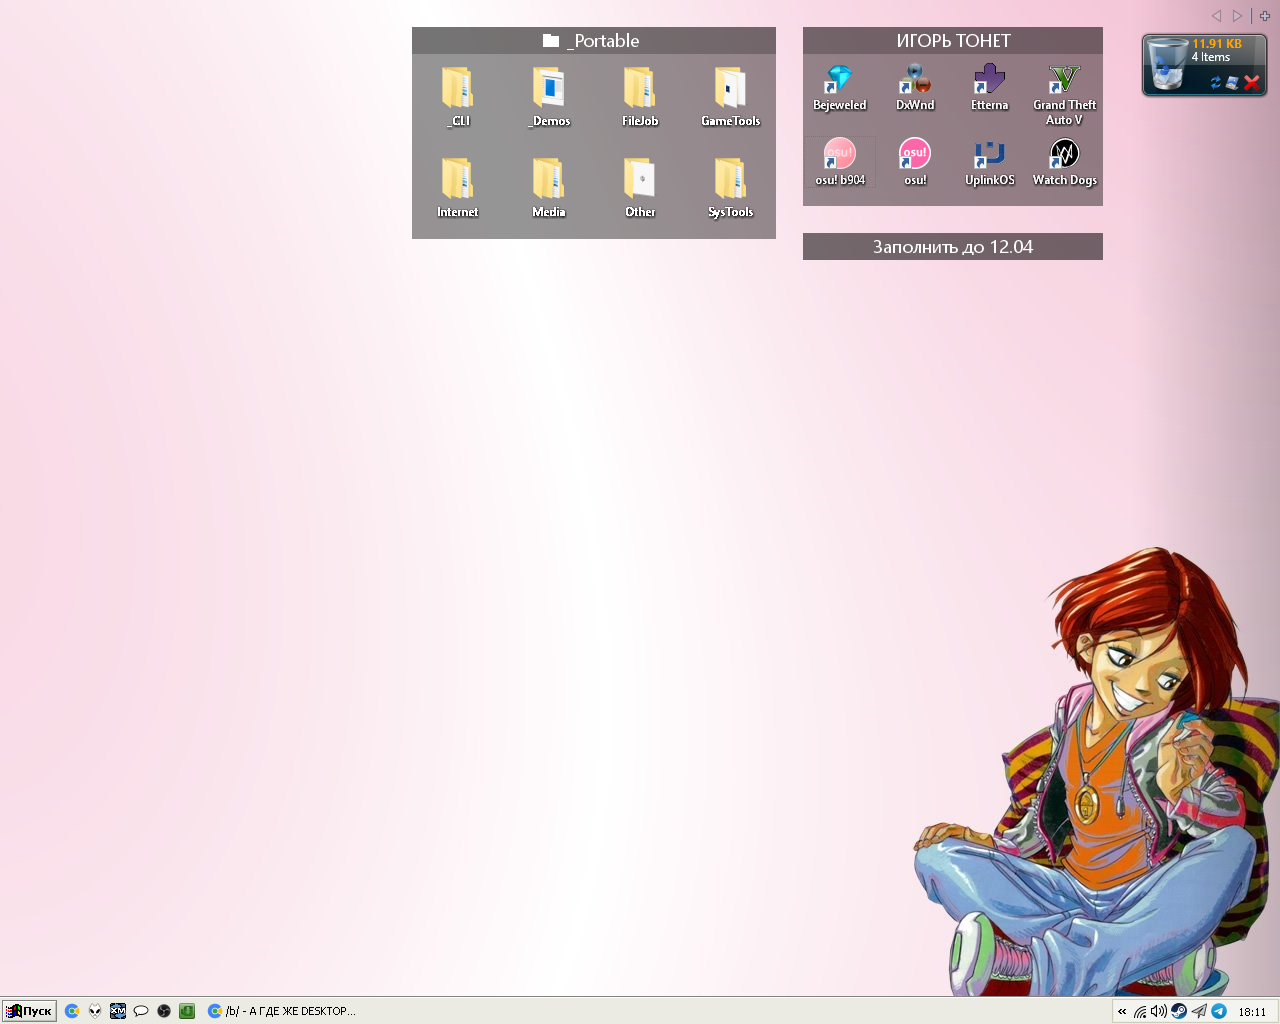
Task: Launch the XM quick launch icon
Action: tap(118, 1011)
